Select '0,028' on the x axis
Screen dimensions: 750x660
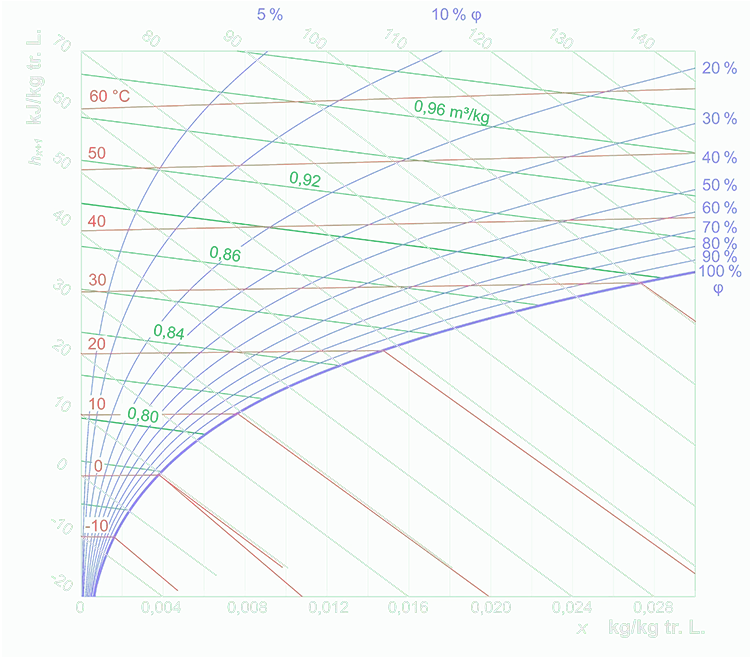point(653,607)
